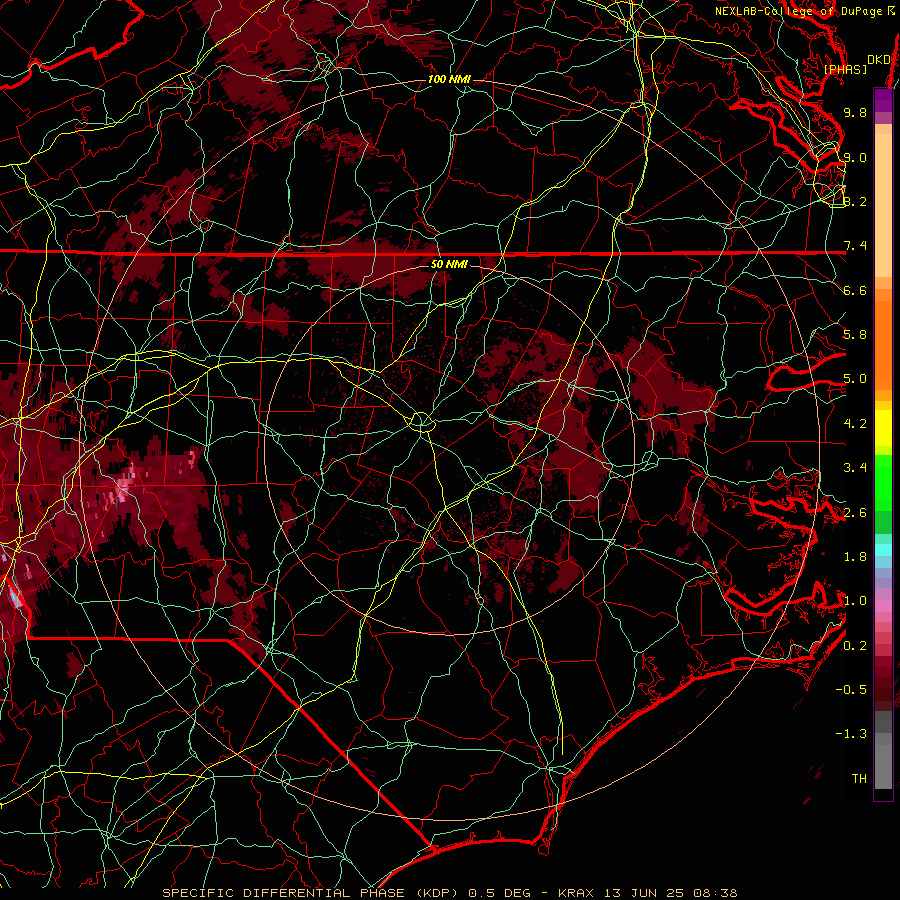Click the 0.2 value on the color scale
Image resolution: width=900 pixels, height=900 pixels.
pyautogui.click(x=855, y=646)
